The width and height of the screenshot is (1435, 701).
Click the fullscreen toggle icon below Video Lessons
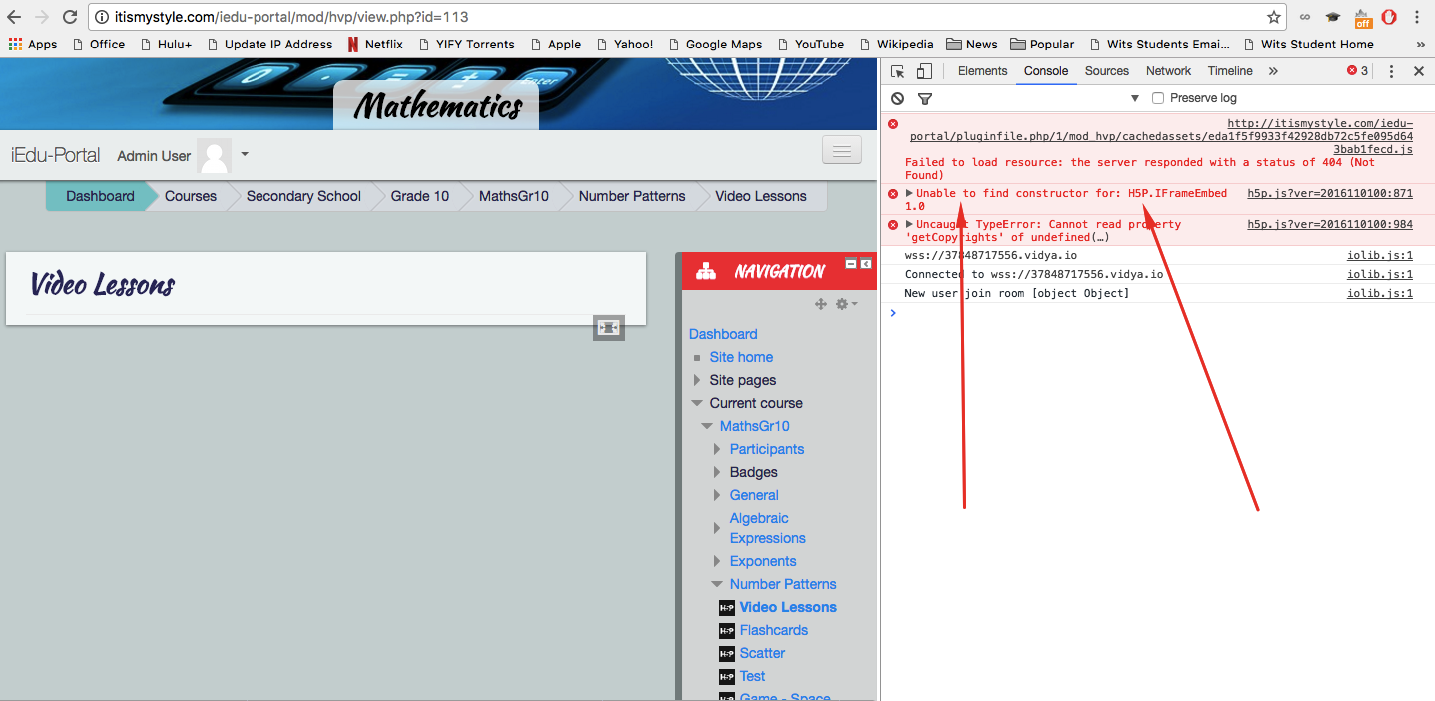pyautogui.click(x=609, y=327)
